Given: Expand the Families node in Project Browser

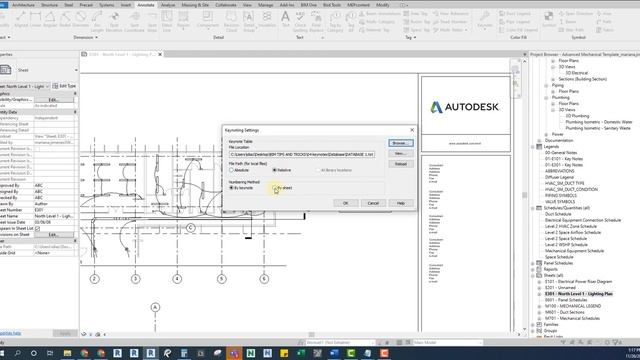Looking at the screenshot, I should 533,324.
